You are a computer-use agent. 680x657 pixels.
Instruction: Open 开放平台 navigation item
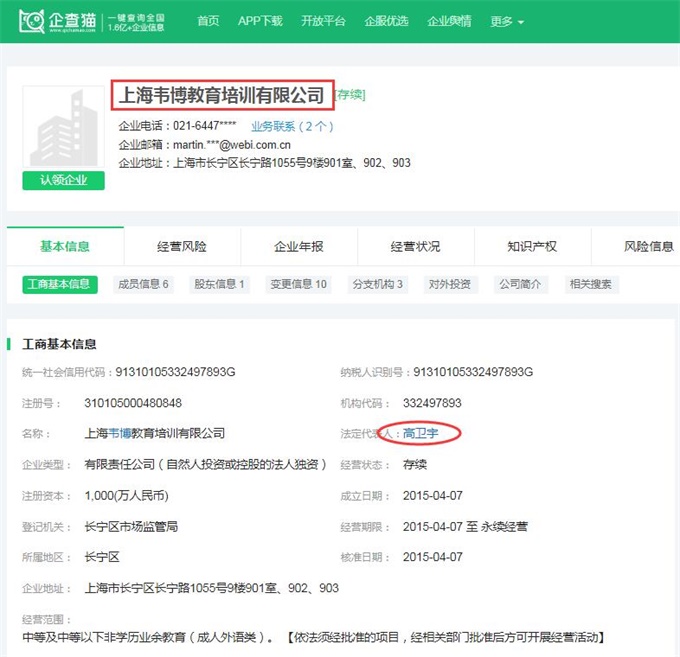[x=323, y=21]
